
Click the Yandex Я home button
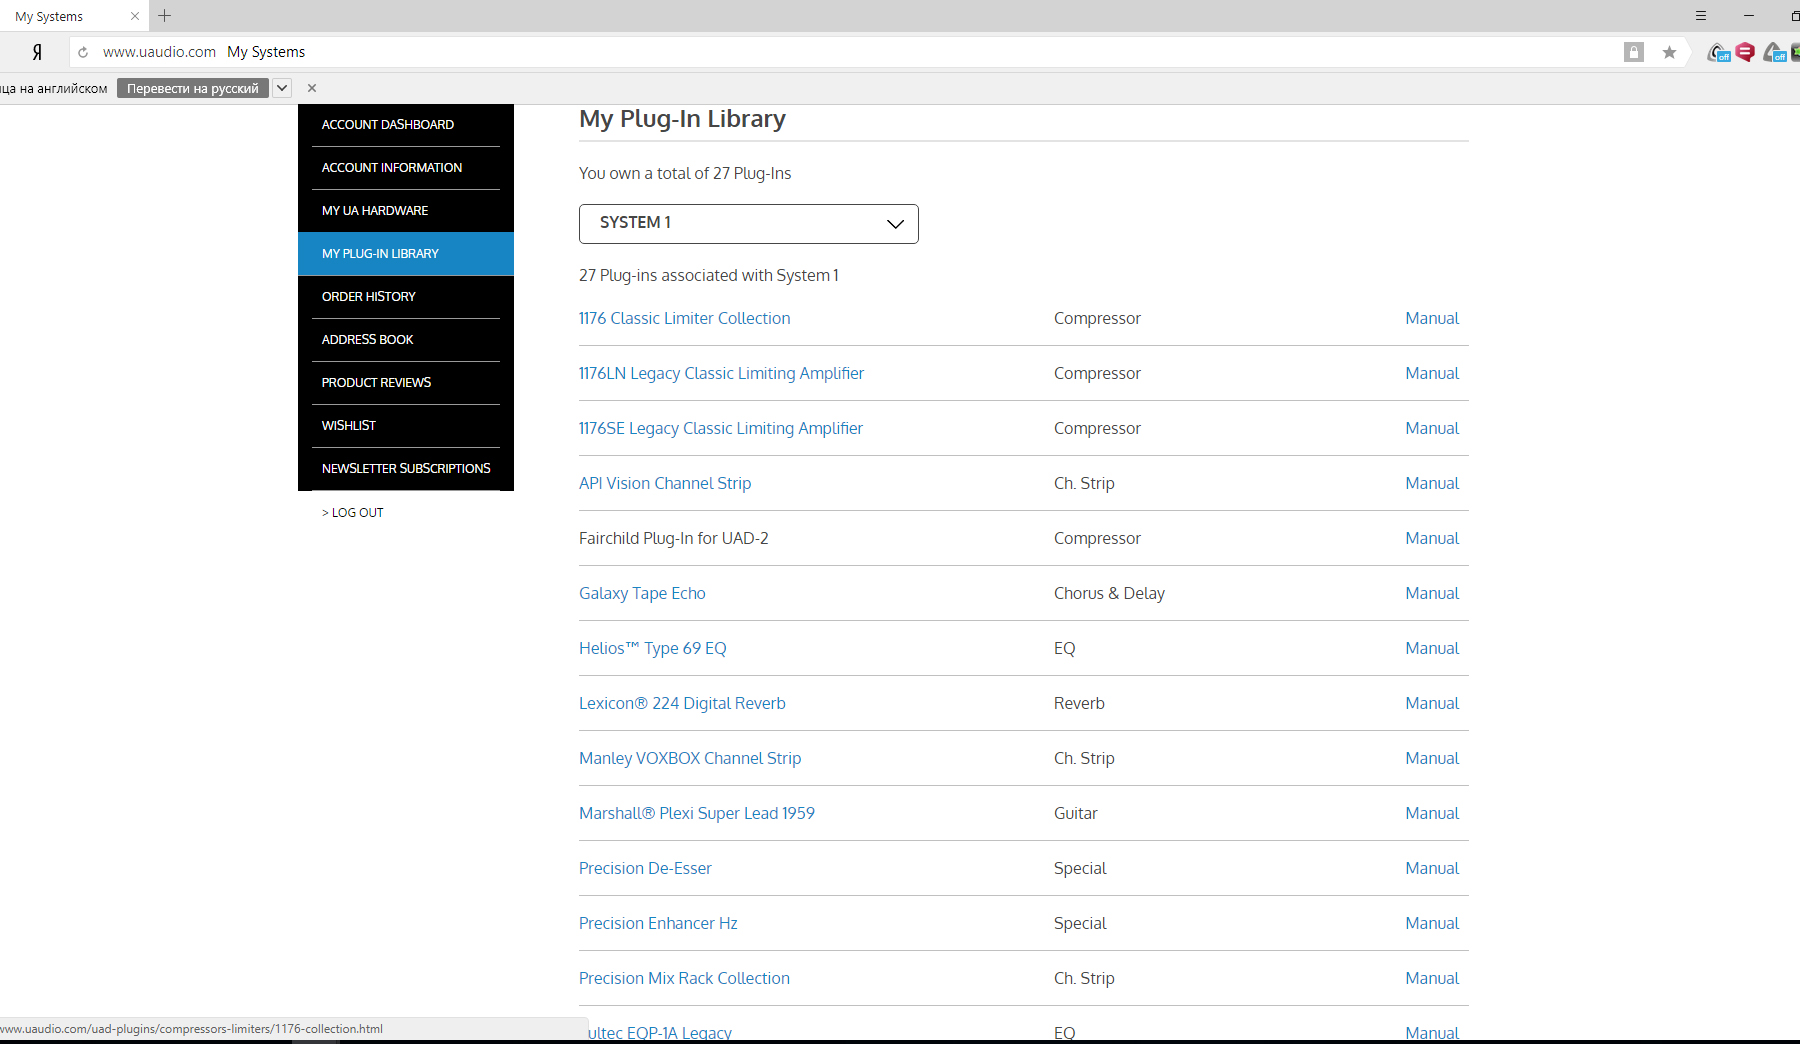coord(37,52)
